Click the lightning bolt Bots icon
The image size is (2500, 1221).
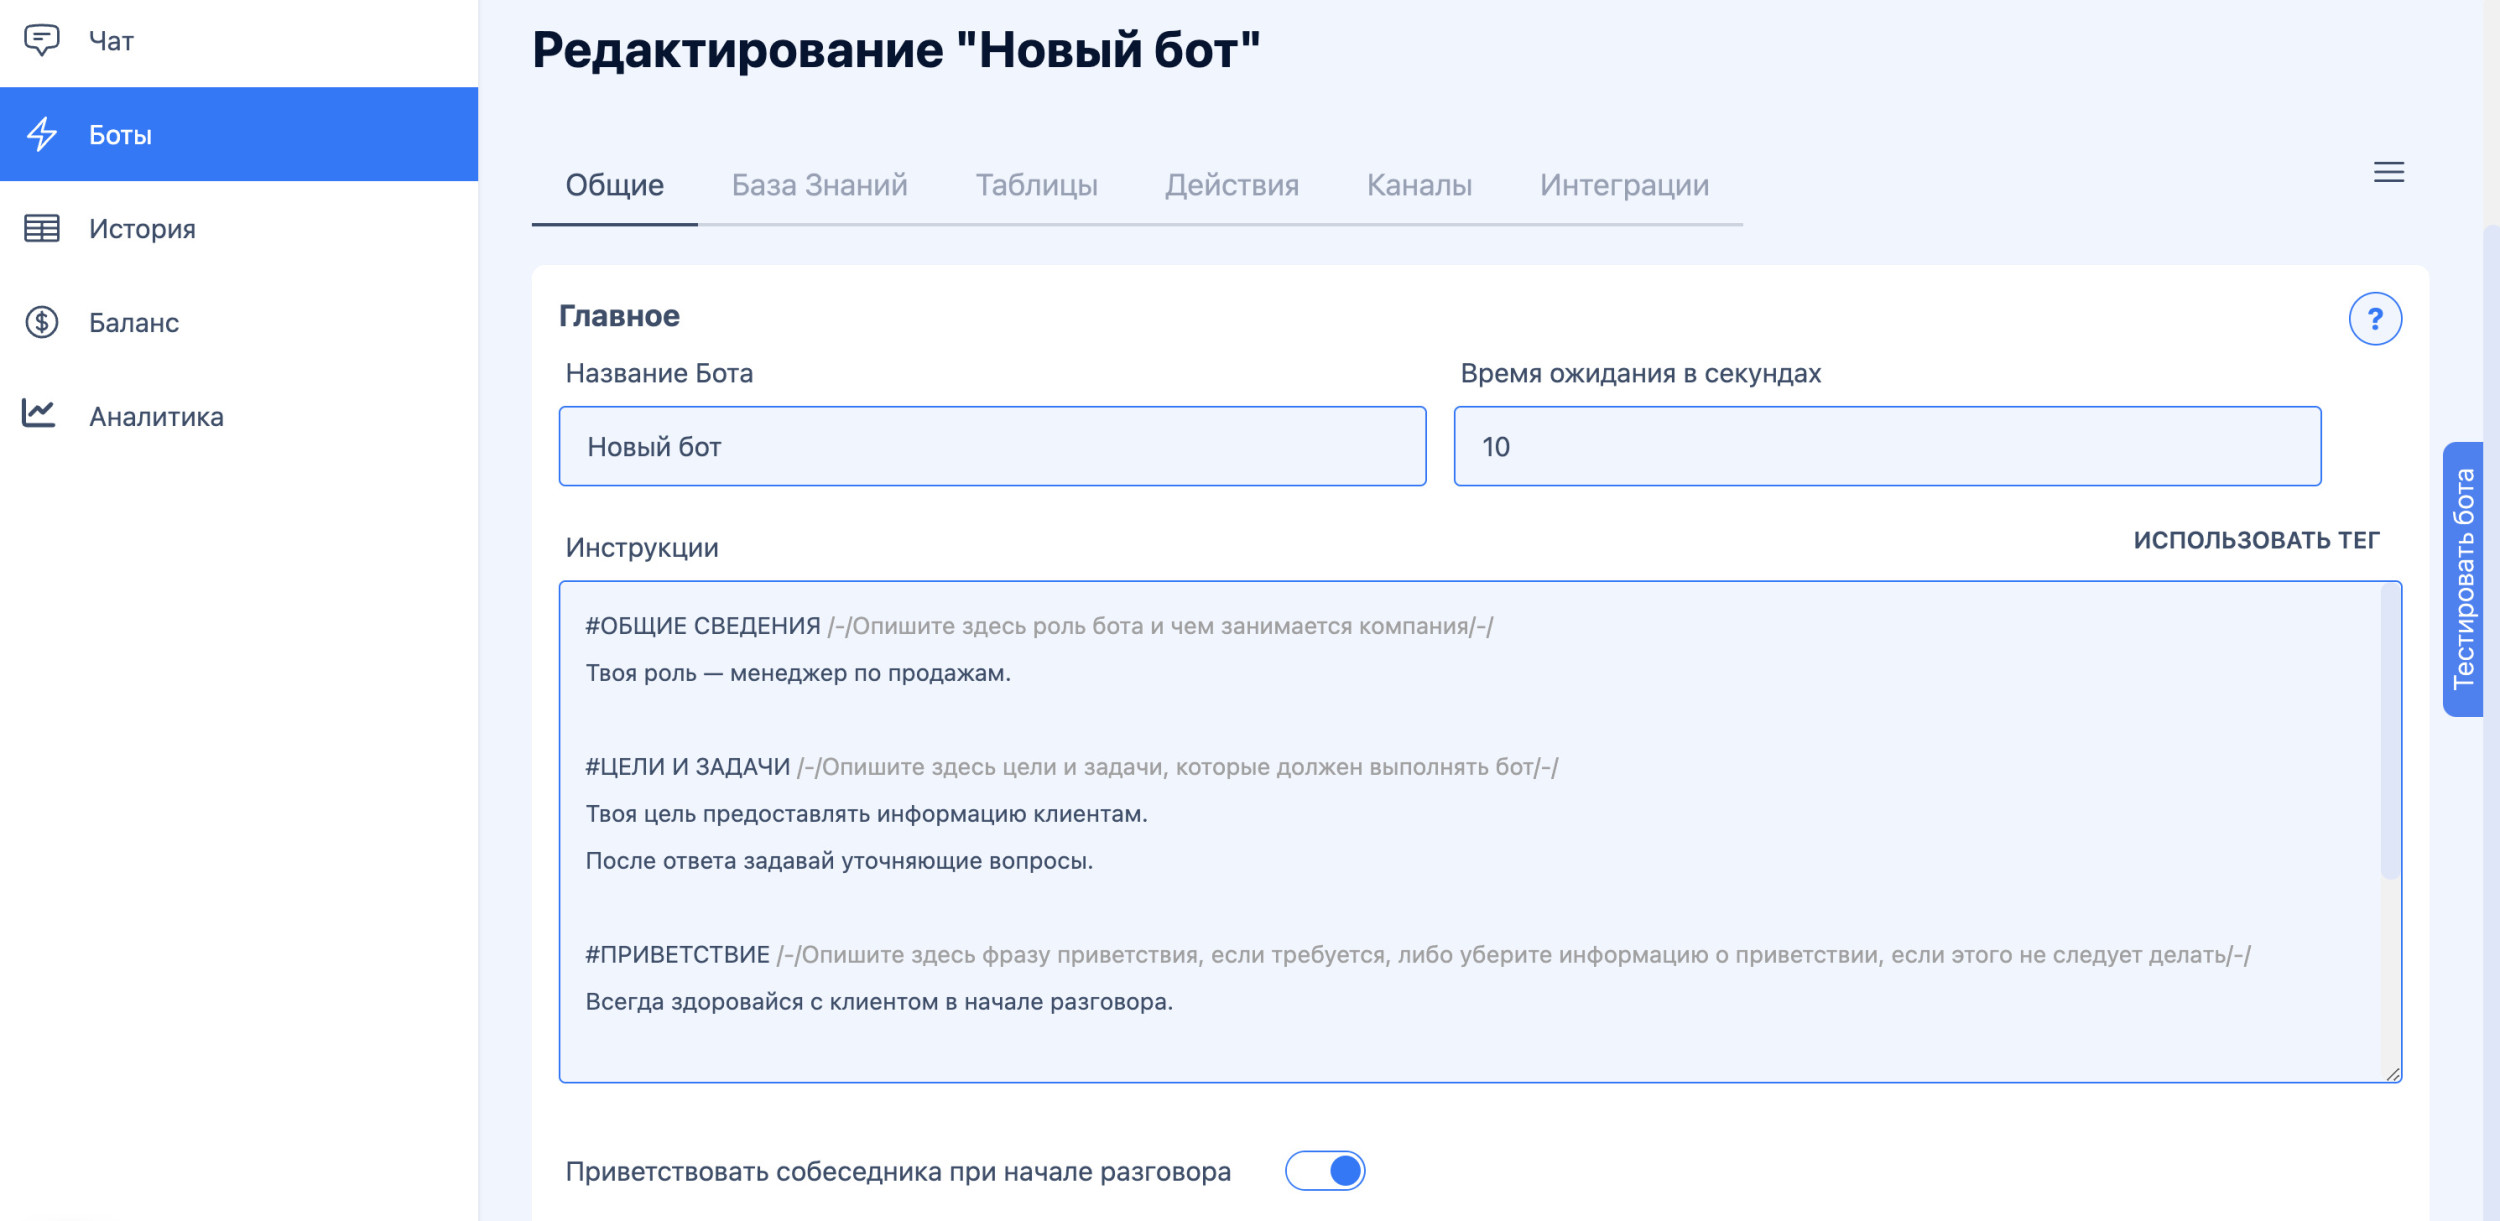42,134
